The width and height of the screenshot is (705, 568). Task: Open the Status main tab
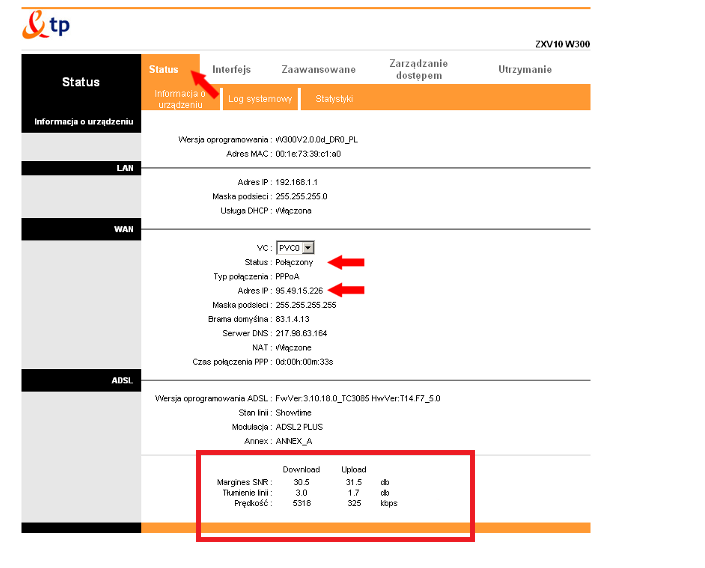coord(164,69)
